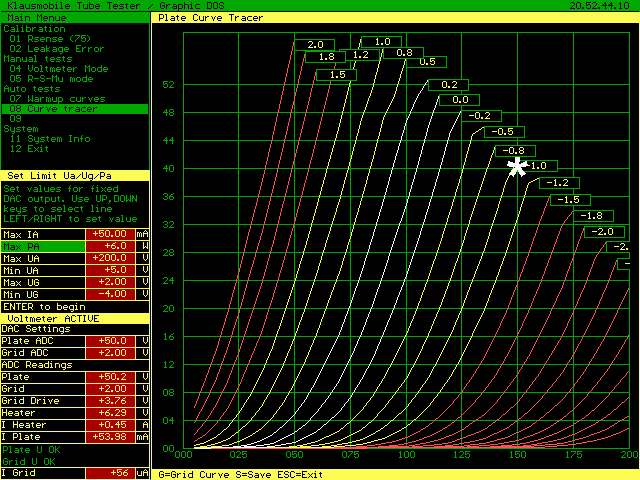Click the 1.2 curve label
The width and height of the screenshot is (640, 480).
point(360,55)
